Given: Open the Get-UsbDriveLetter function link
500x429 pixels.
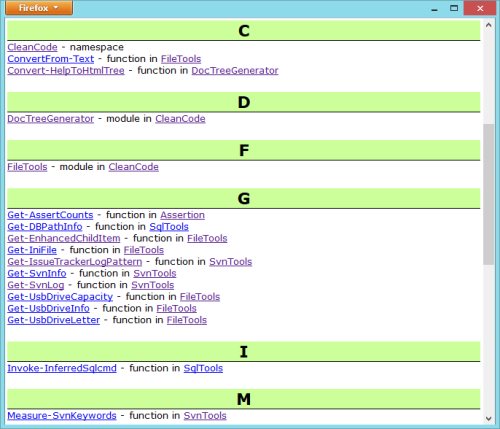Looking at the screenshot, I should tap(54, 320).
